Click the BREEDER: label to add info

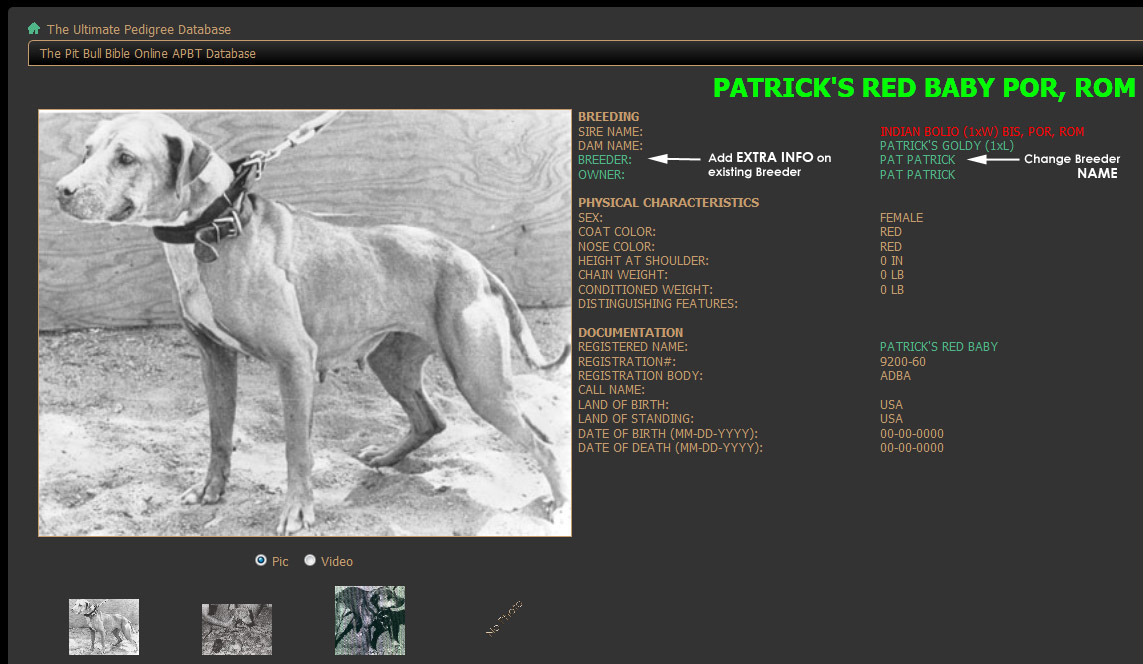pyautogui.click(x=605, y=160)
